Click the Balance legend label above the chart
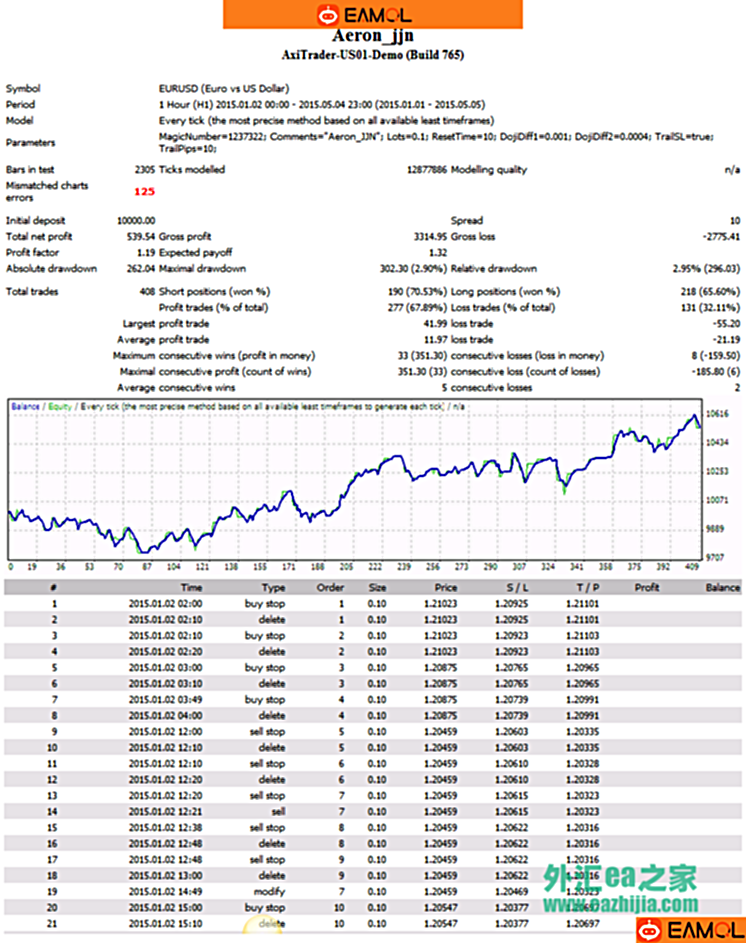This screenshot has height=943, width=746. (25, 406)
